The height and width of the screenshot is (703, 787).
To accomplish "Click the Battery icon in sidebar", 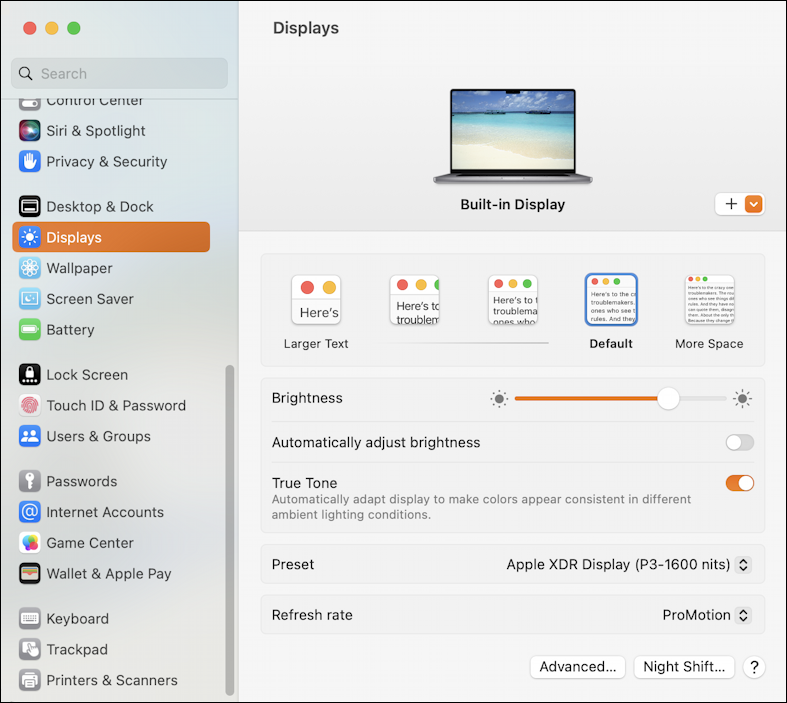I will (x=30, y=330).
